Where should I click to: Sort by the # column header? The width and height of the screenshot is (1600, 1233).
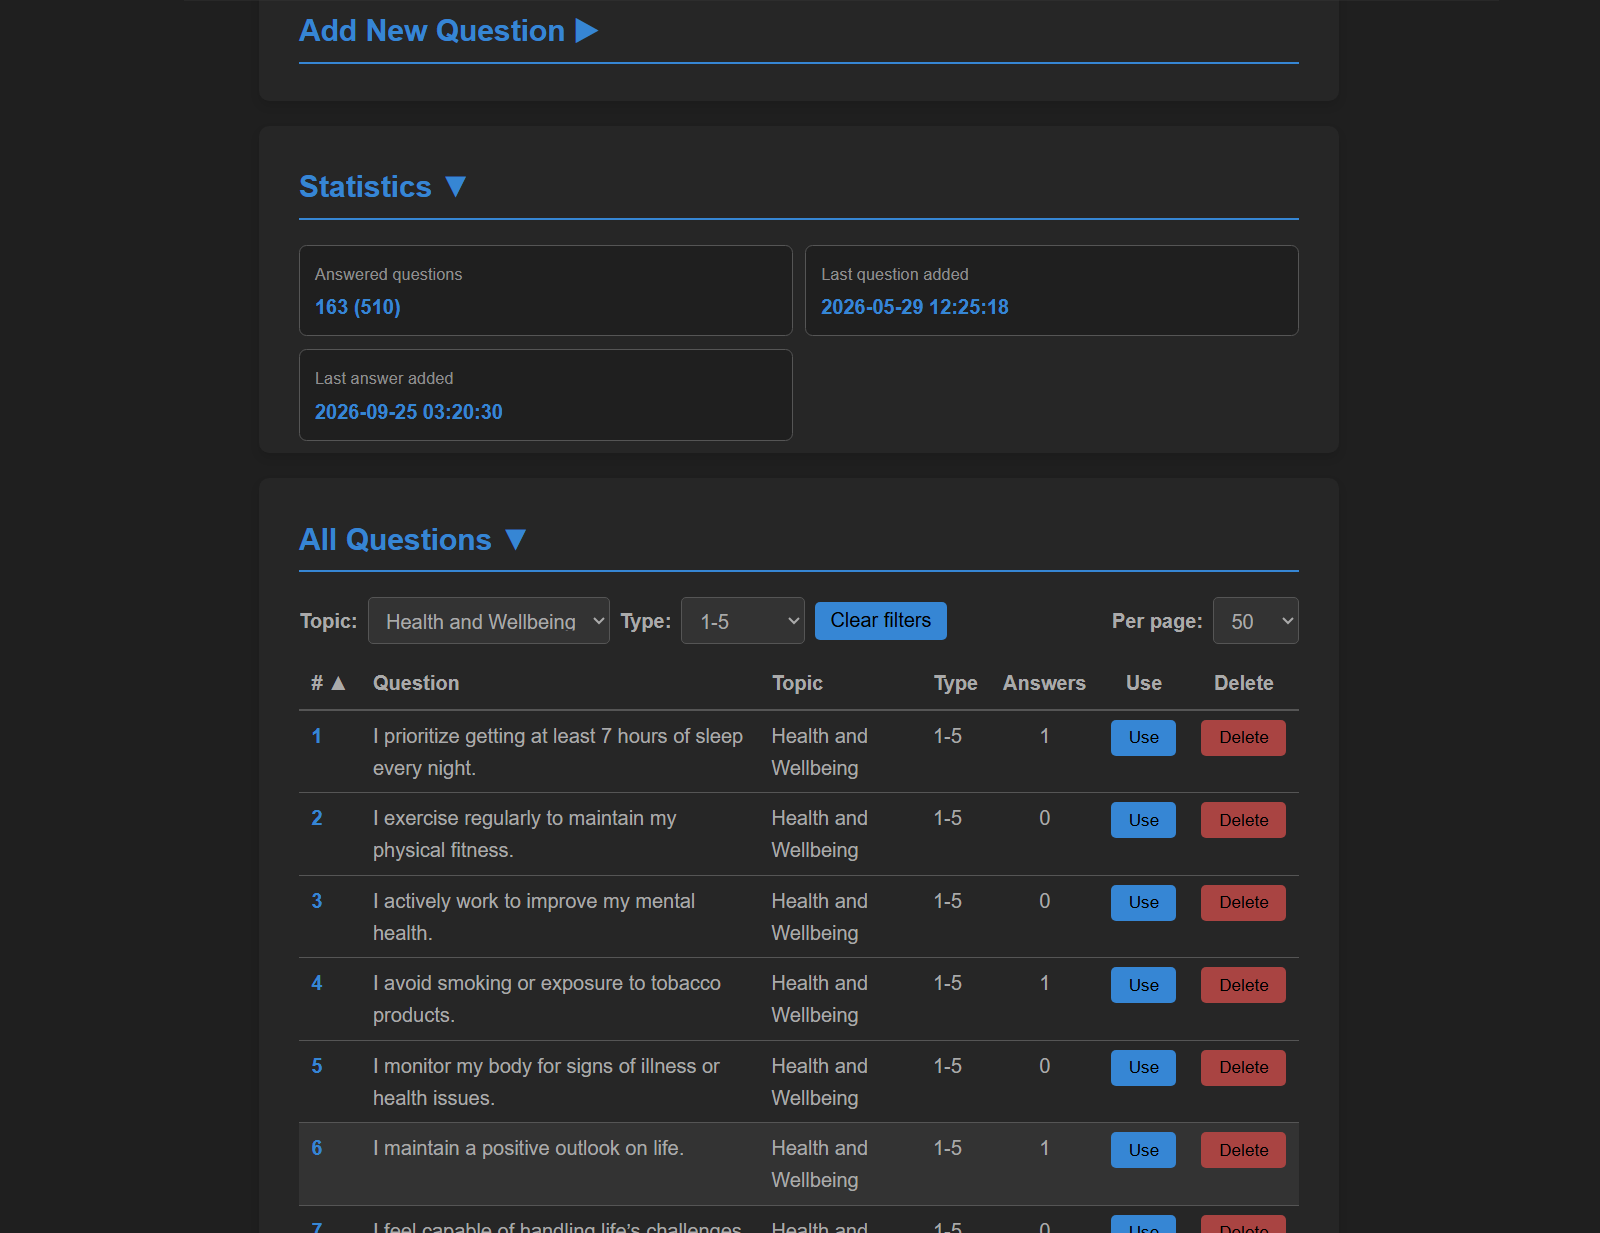point(328,683)
